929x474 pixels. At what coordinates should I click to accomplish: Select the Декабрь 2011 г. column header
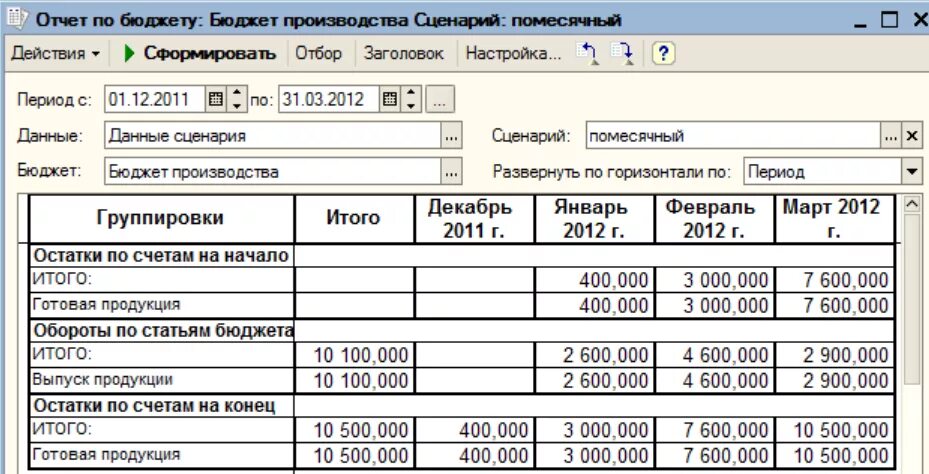pyautogui.click(x=474, y=218)
